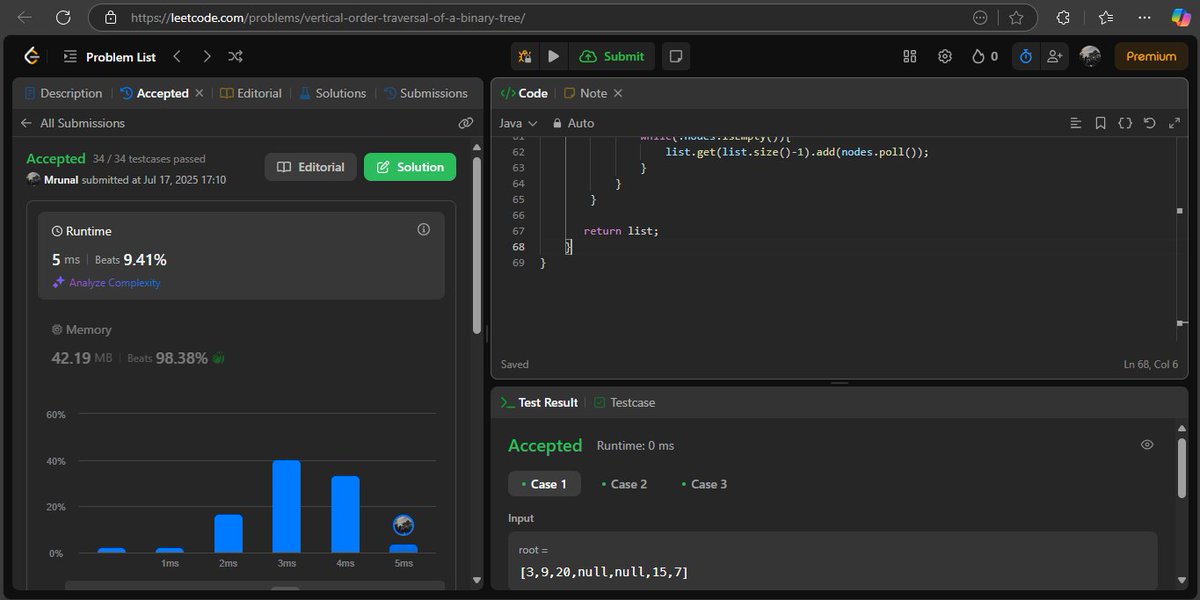Bookmark page with the star icon
1200x600 pixels.
(1016, 17)
